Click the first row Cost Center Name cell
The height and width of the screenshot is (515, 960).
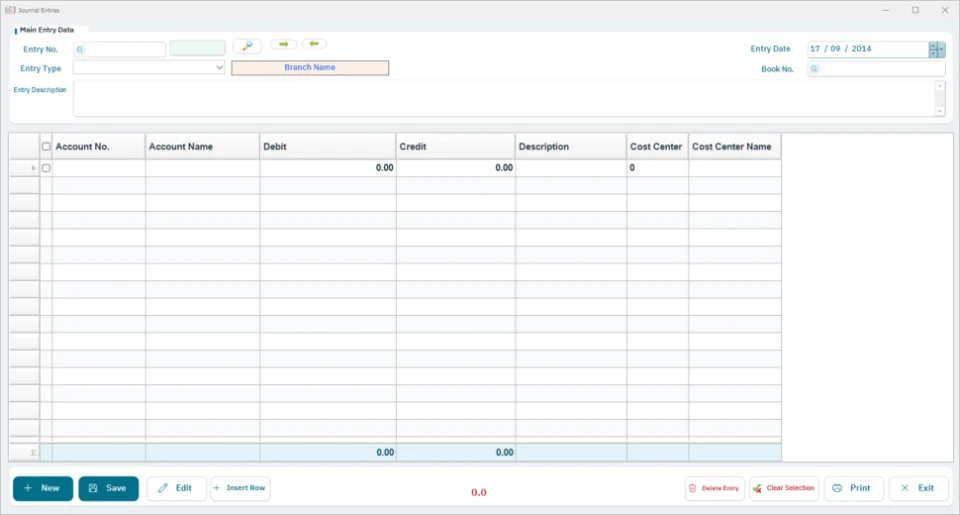[x=735, y=168]
